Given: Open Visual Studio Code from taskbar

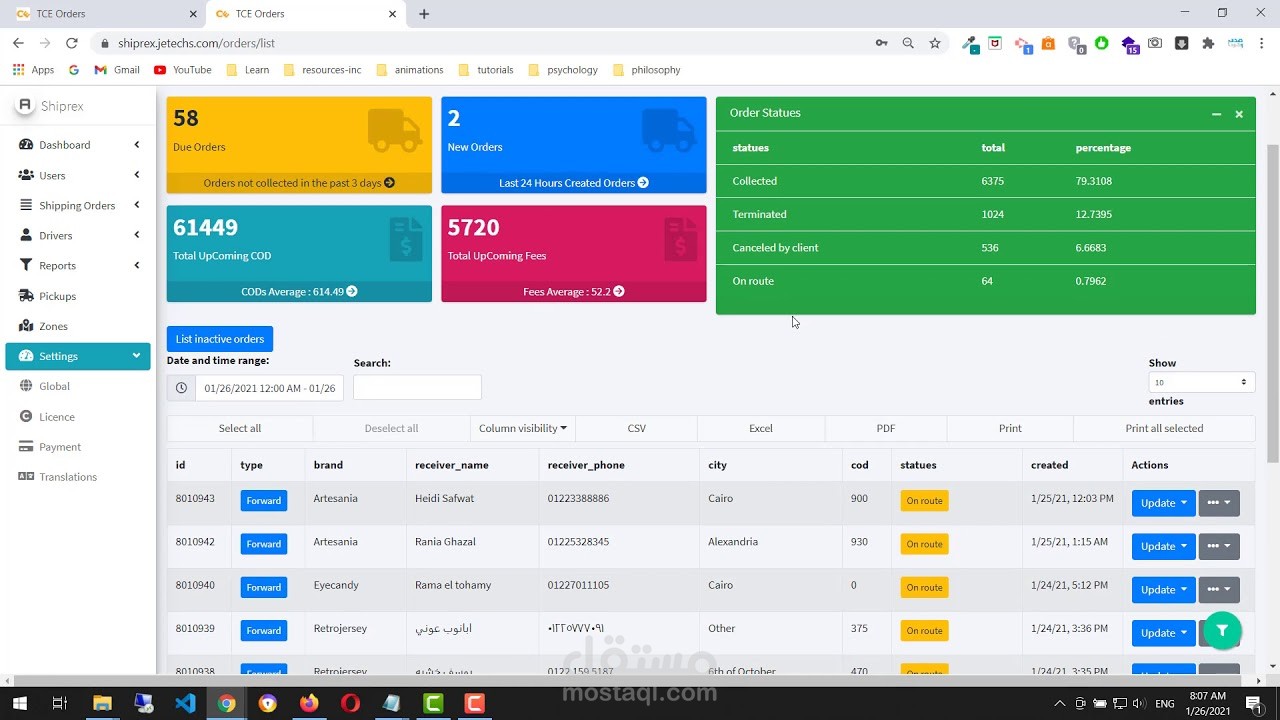Looking at the screenshot, I should point(186,703).
